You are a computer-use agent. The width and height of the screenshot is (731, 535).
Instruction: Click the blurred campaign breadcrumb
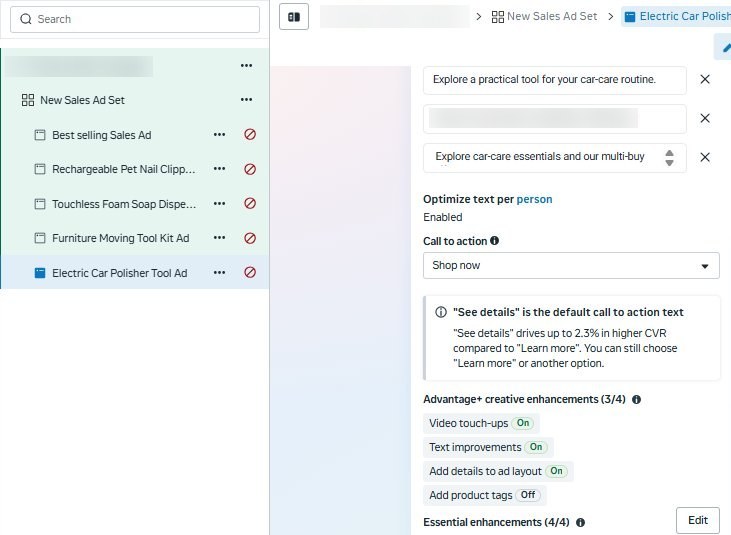[394, 17]
